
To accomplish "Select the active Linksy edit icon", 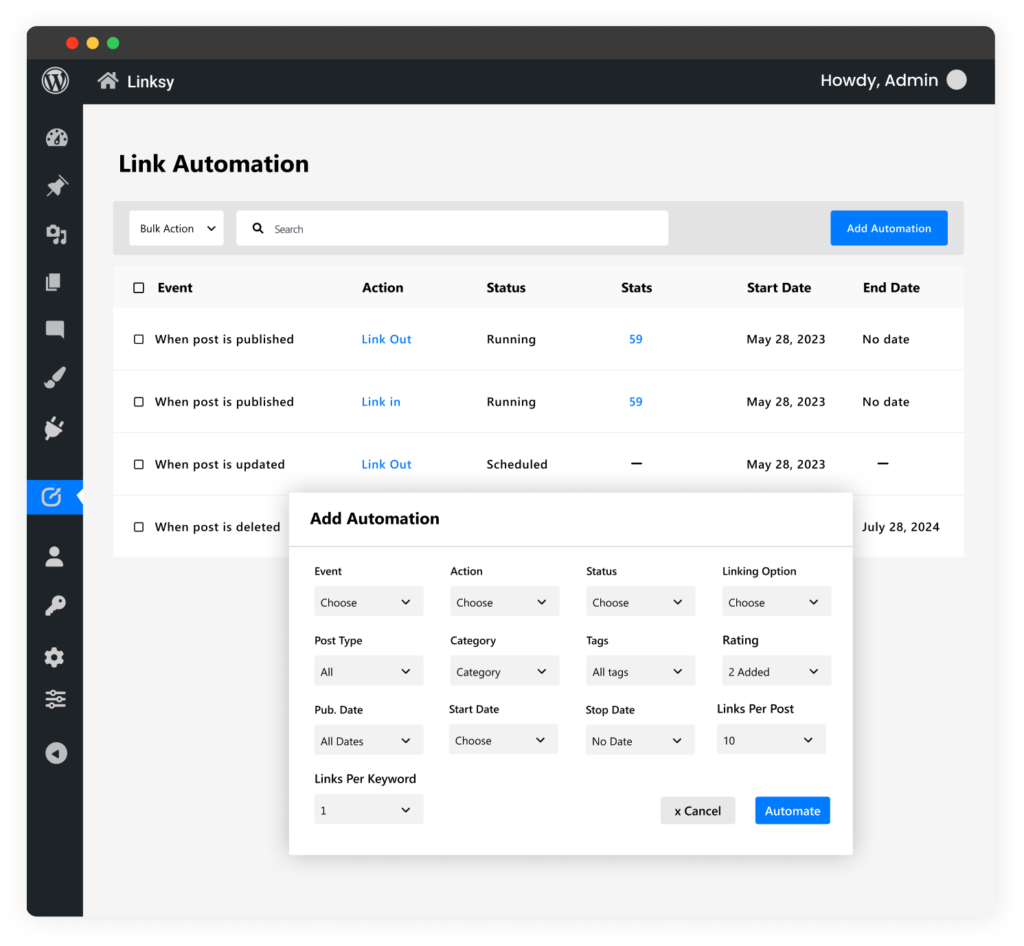I will (52, 497).
